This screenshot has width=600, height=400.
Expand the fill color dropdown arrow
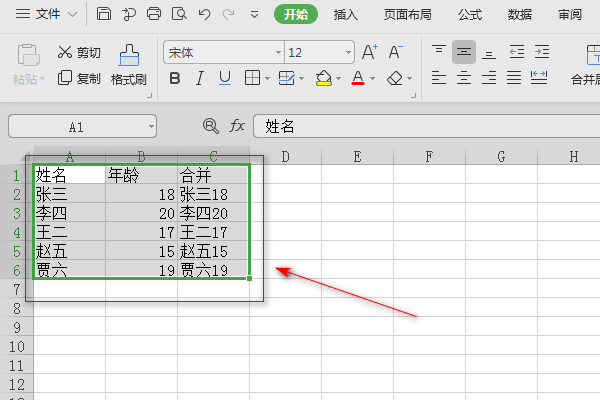click(x=338, y=78)
